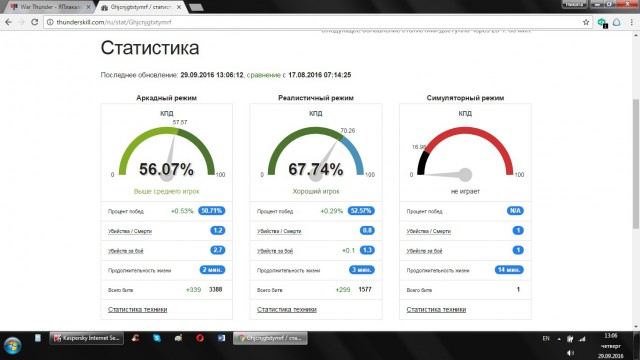This screenshot has width=640, height=360.
Task: Open the Kaspersky Protection extension icon
Action: 602,23
